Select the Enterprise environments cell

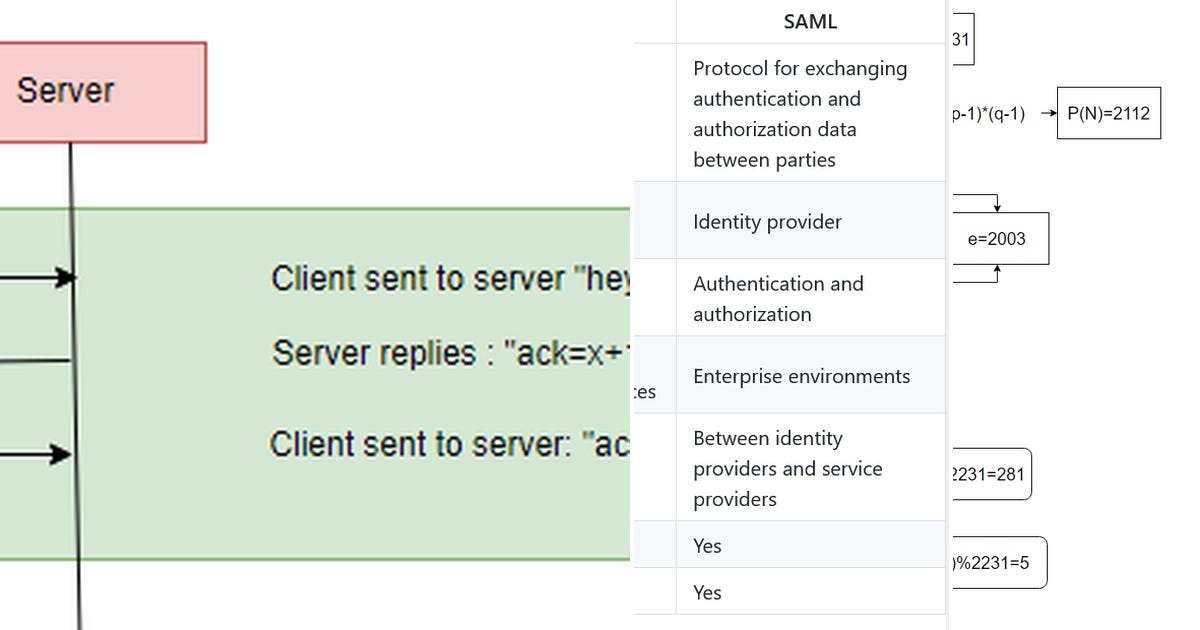pos(810,375)
